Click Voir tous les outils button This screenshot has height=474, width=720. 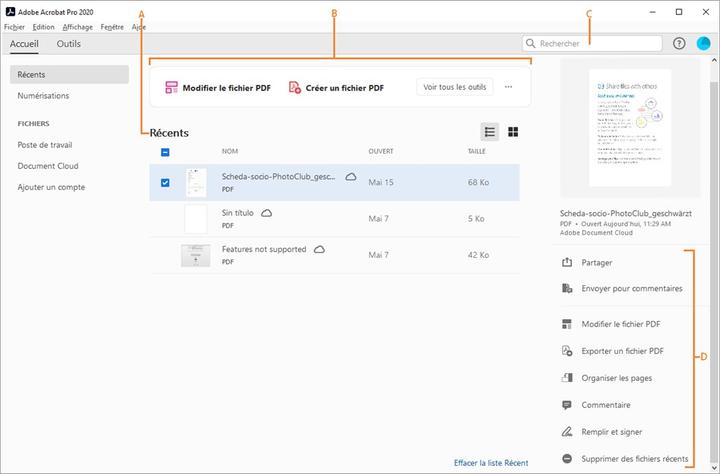point(455,87)
